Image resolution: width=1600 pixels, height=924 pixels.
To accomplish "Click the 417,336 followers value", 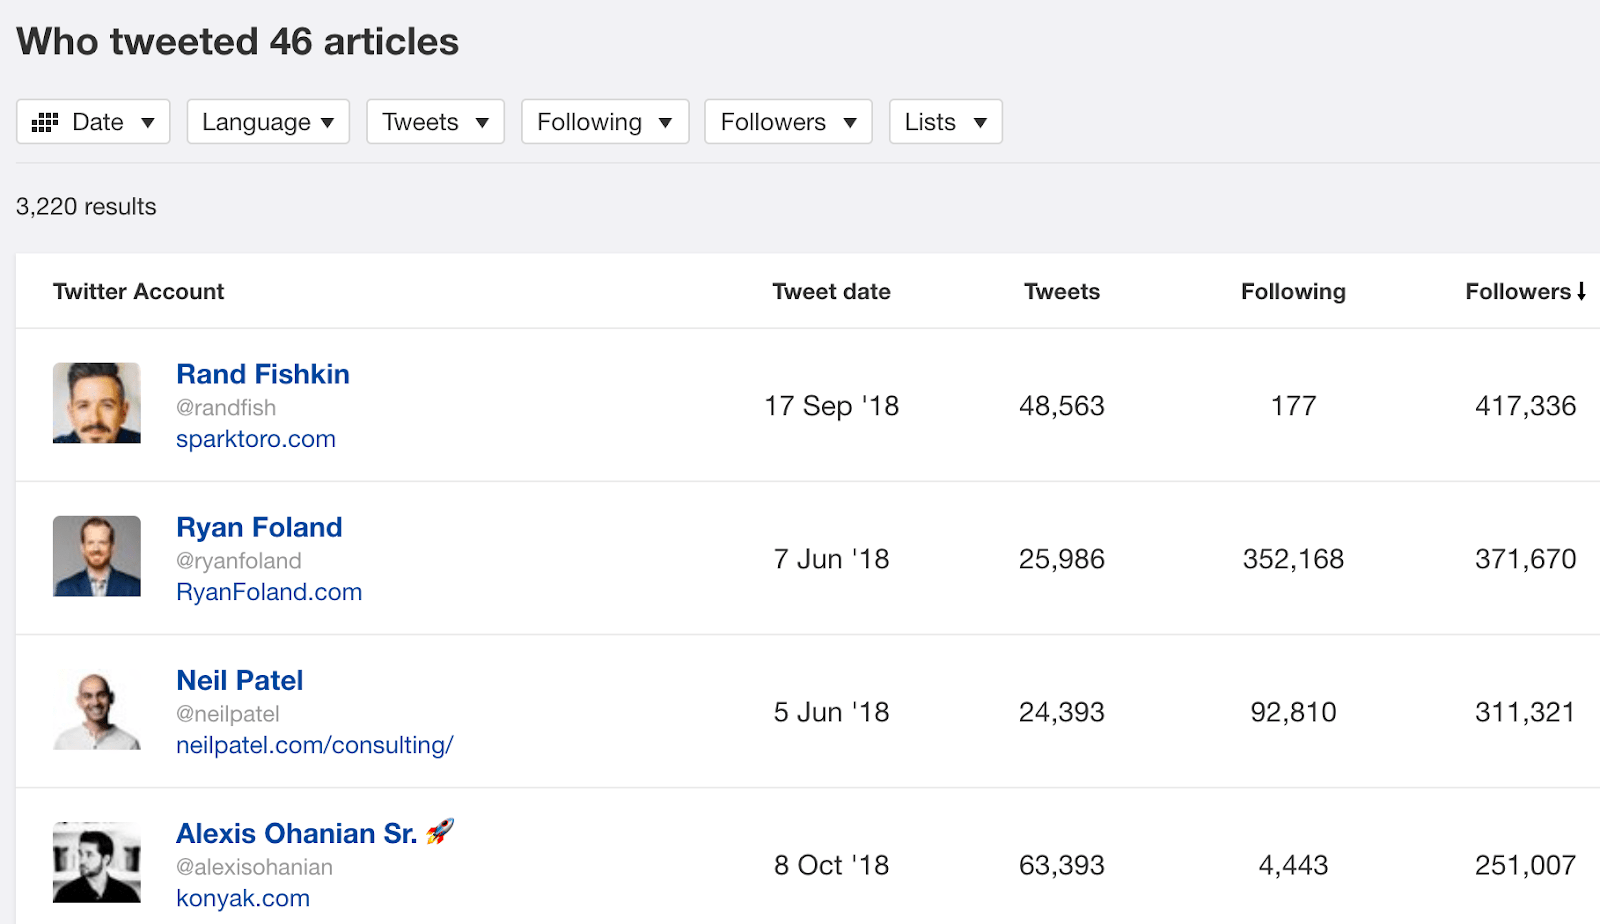I will (x=1526, y=406).
